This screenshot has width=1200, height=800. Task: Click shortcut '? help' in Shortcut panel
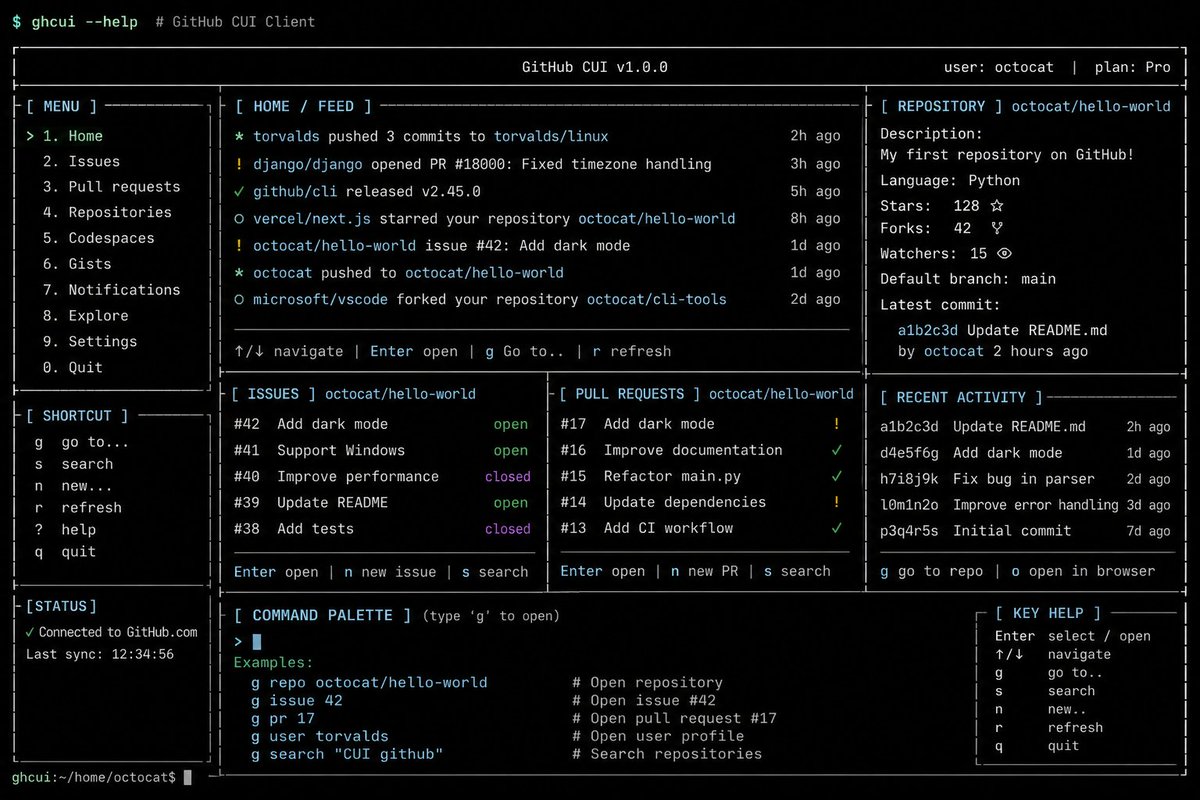click(65, 529)
